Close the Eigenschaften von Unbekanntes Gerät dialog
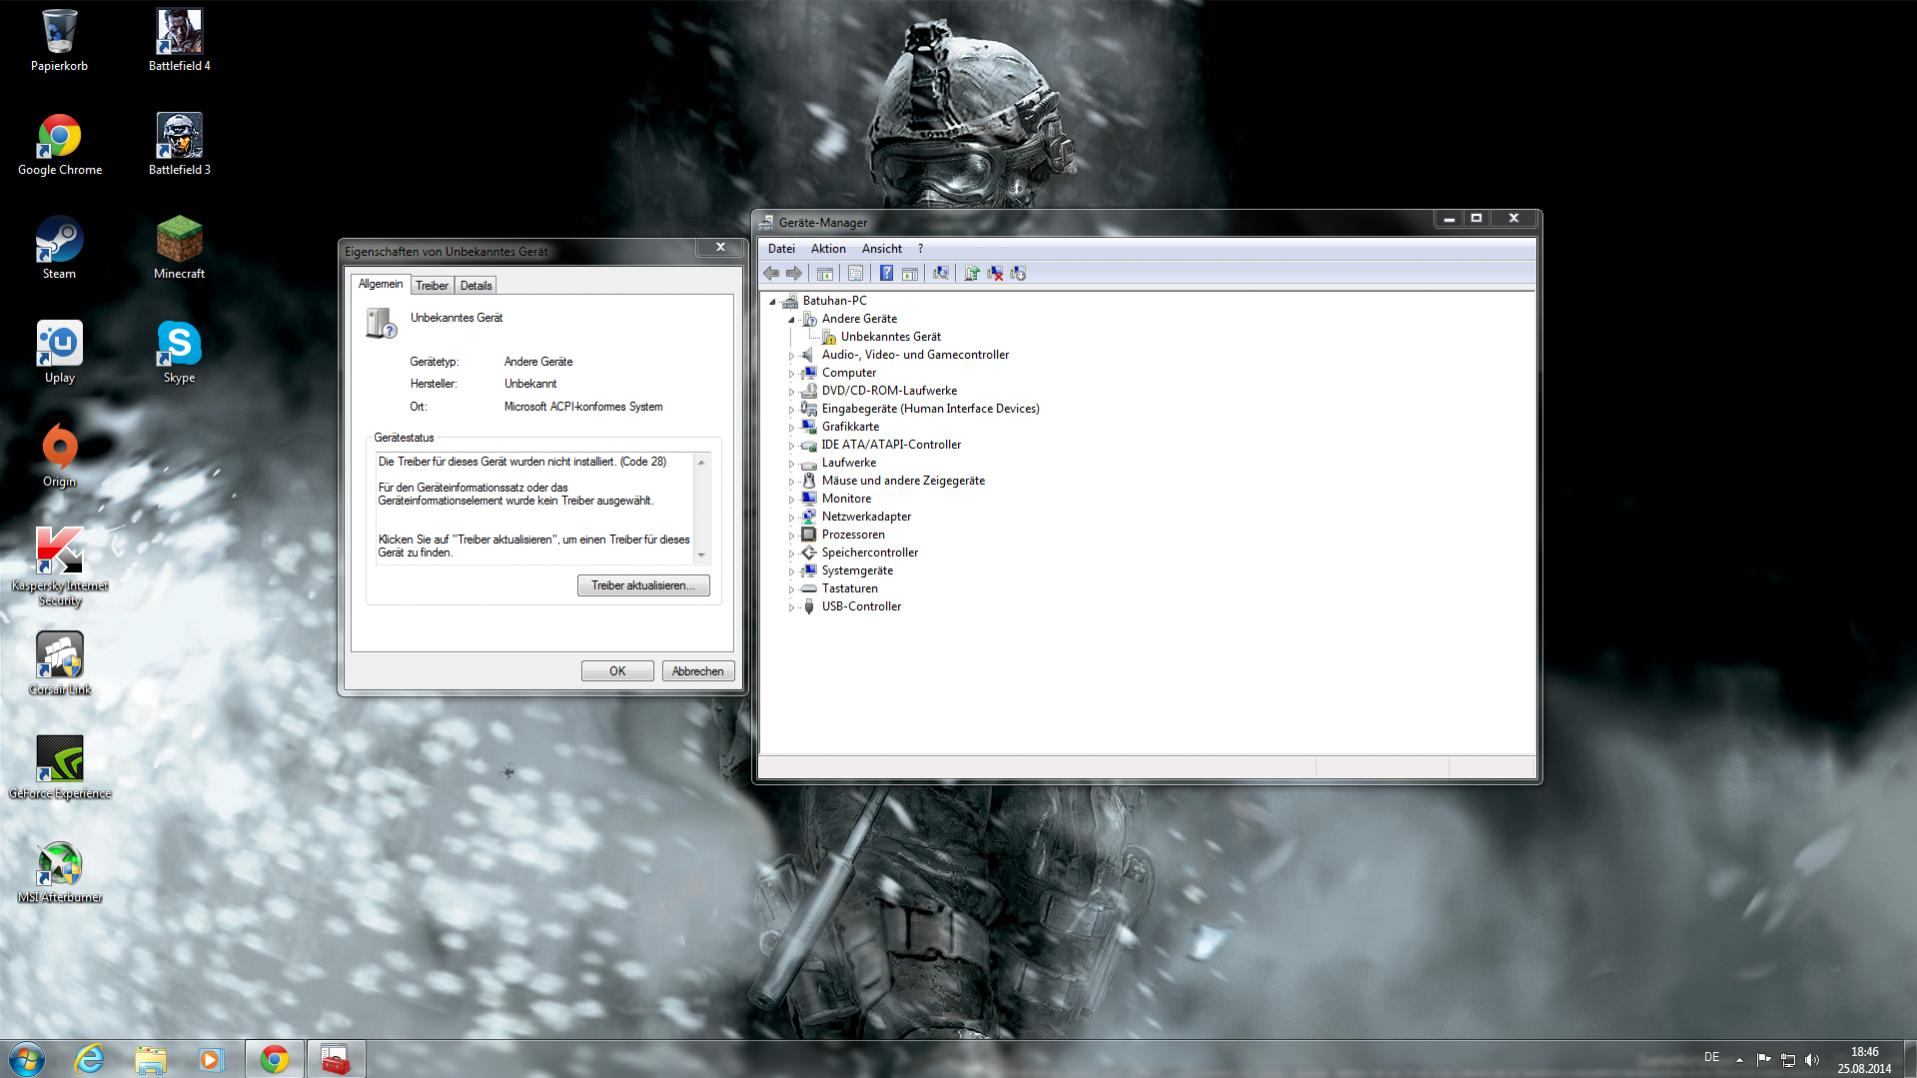Image resolution: width=1917 pixels, height=1078 pixels. pos(720,247)
